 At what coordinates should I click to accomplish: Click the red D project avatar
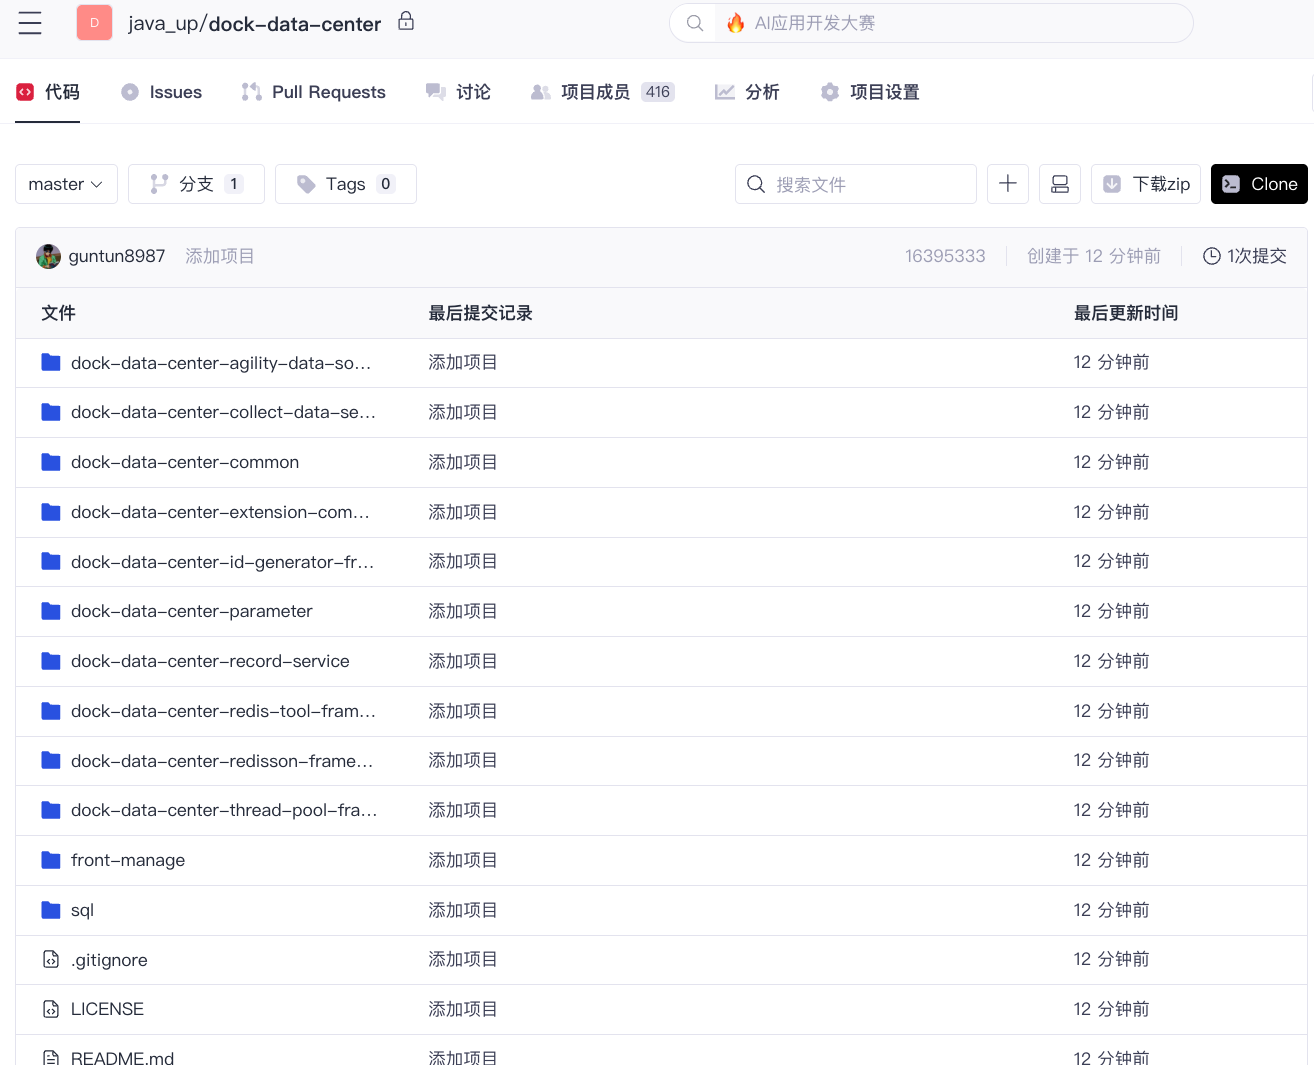94,23
